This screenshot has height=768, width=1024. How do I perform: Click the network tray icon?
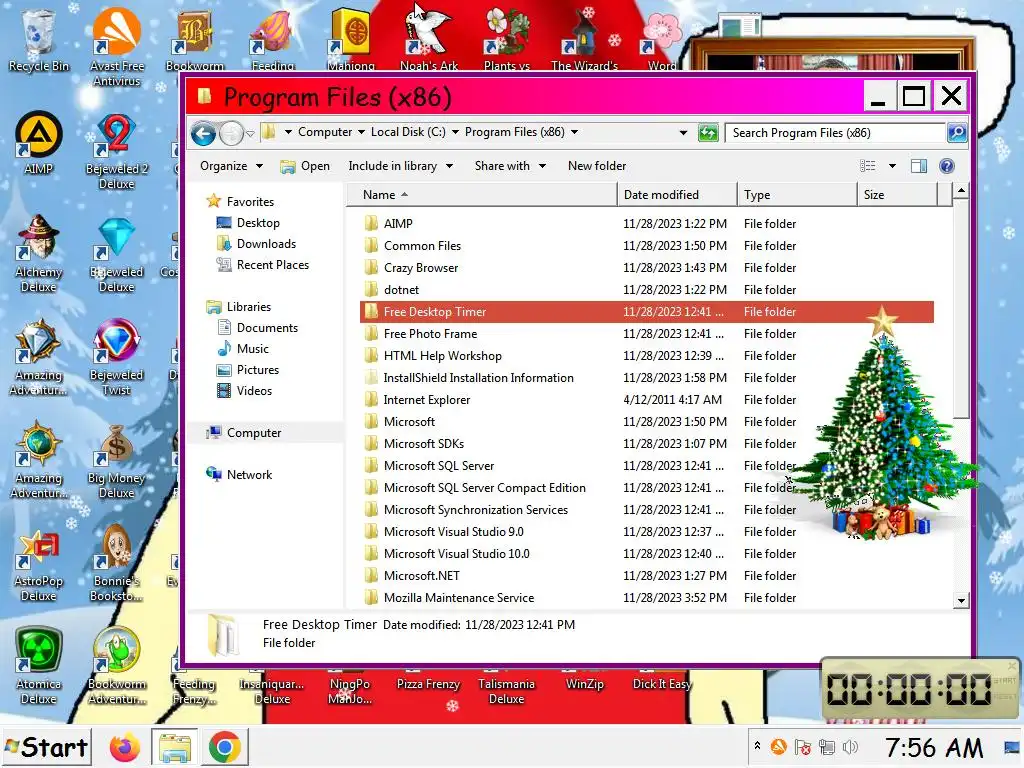(827, 746)
